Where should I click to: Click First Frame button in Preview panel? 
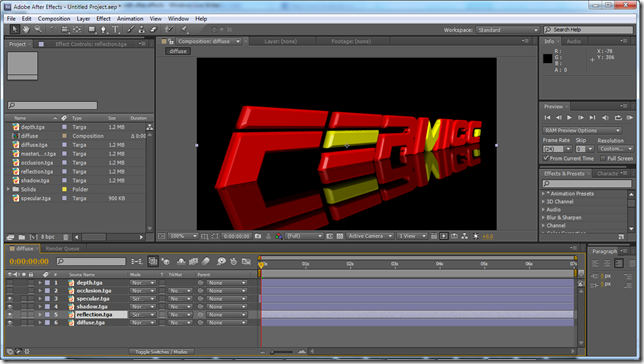coord(547,117)
